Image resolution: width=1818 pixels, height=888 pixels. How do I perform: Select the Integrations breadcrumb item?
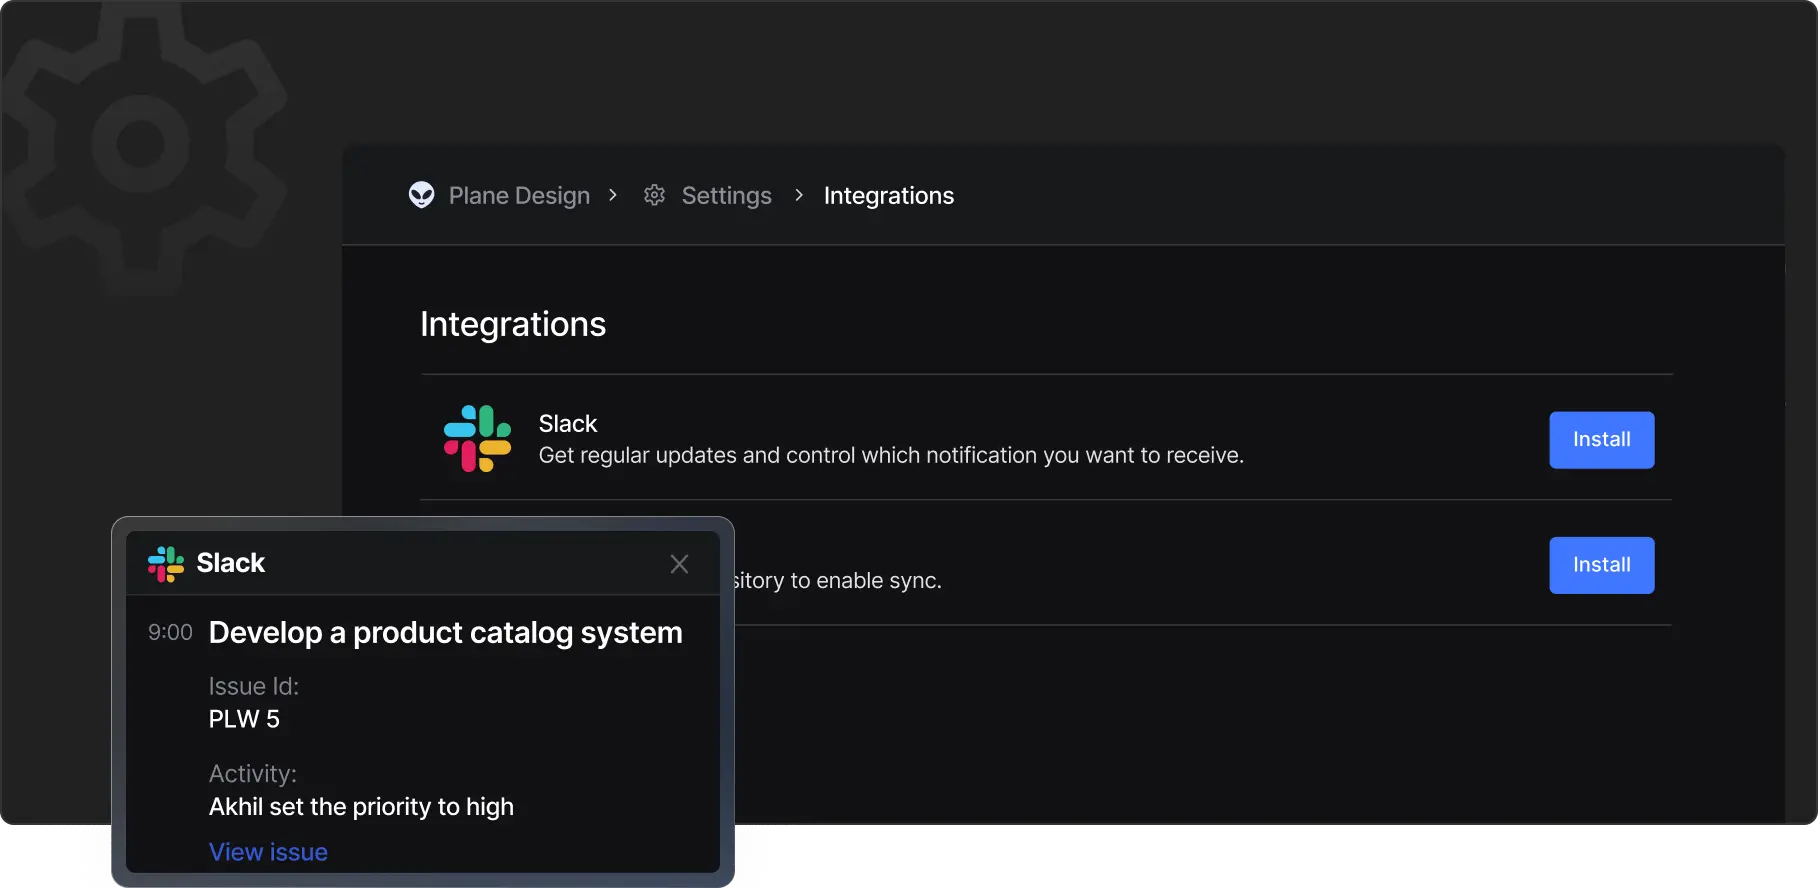(888, 196)
